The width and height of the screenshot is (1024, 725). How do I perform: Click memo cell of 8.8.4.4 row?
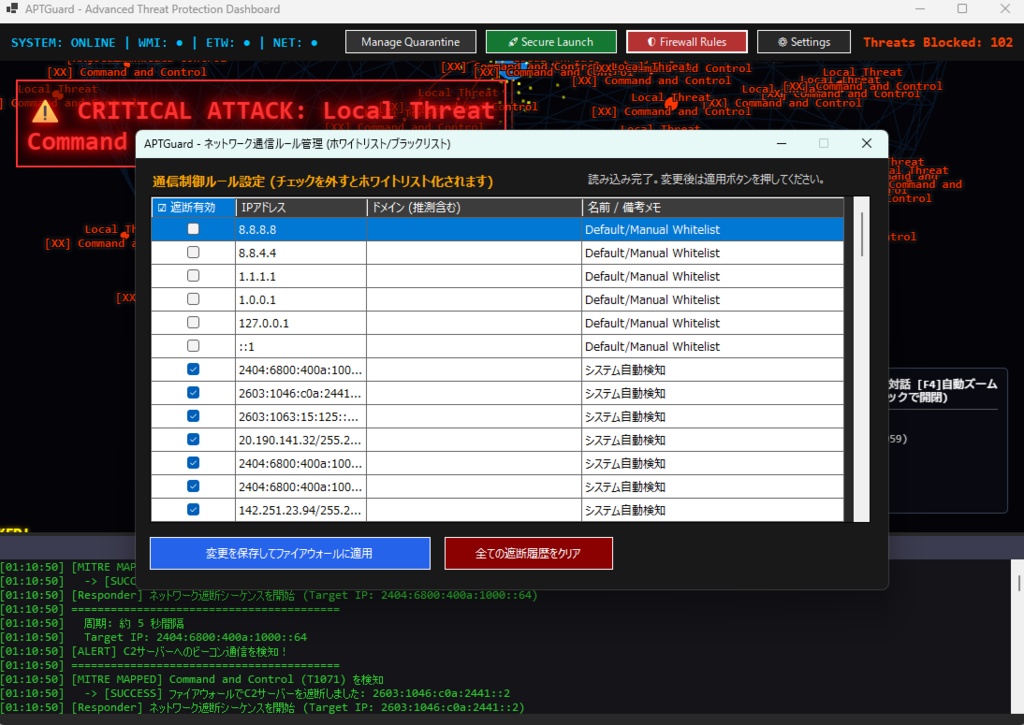tap(712, 253)
